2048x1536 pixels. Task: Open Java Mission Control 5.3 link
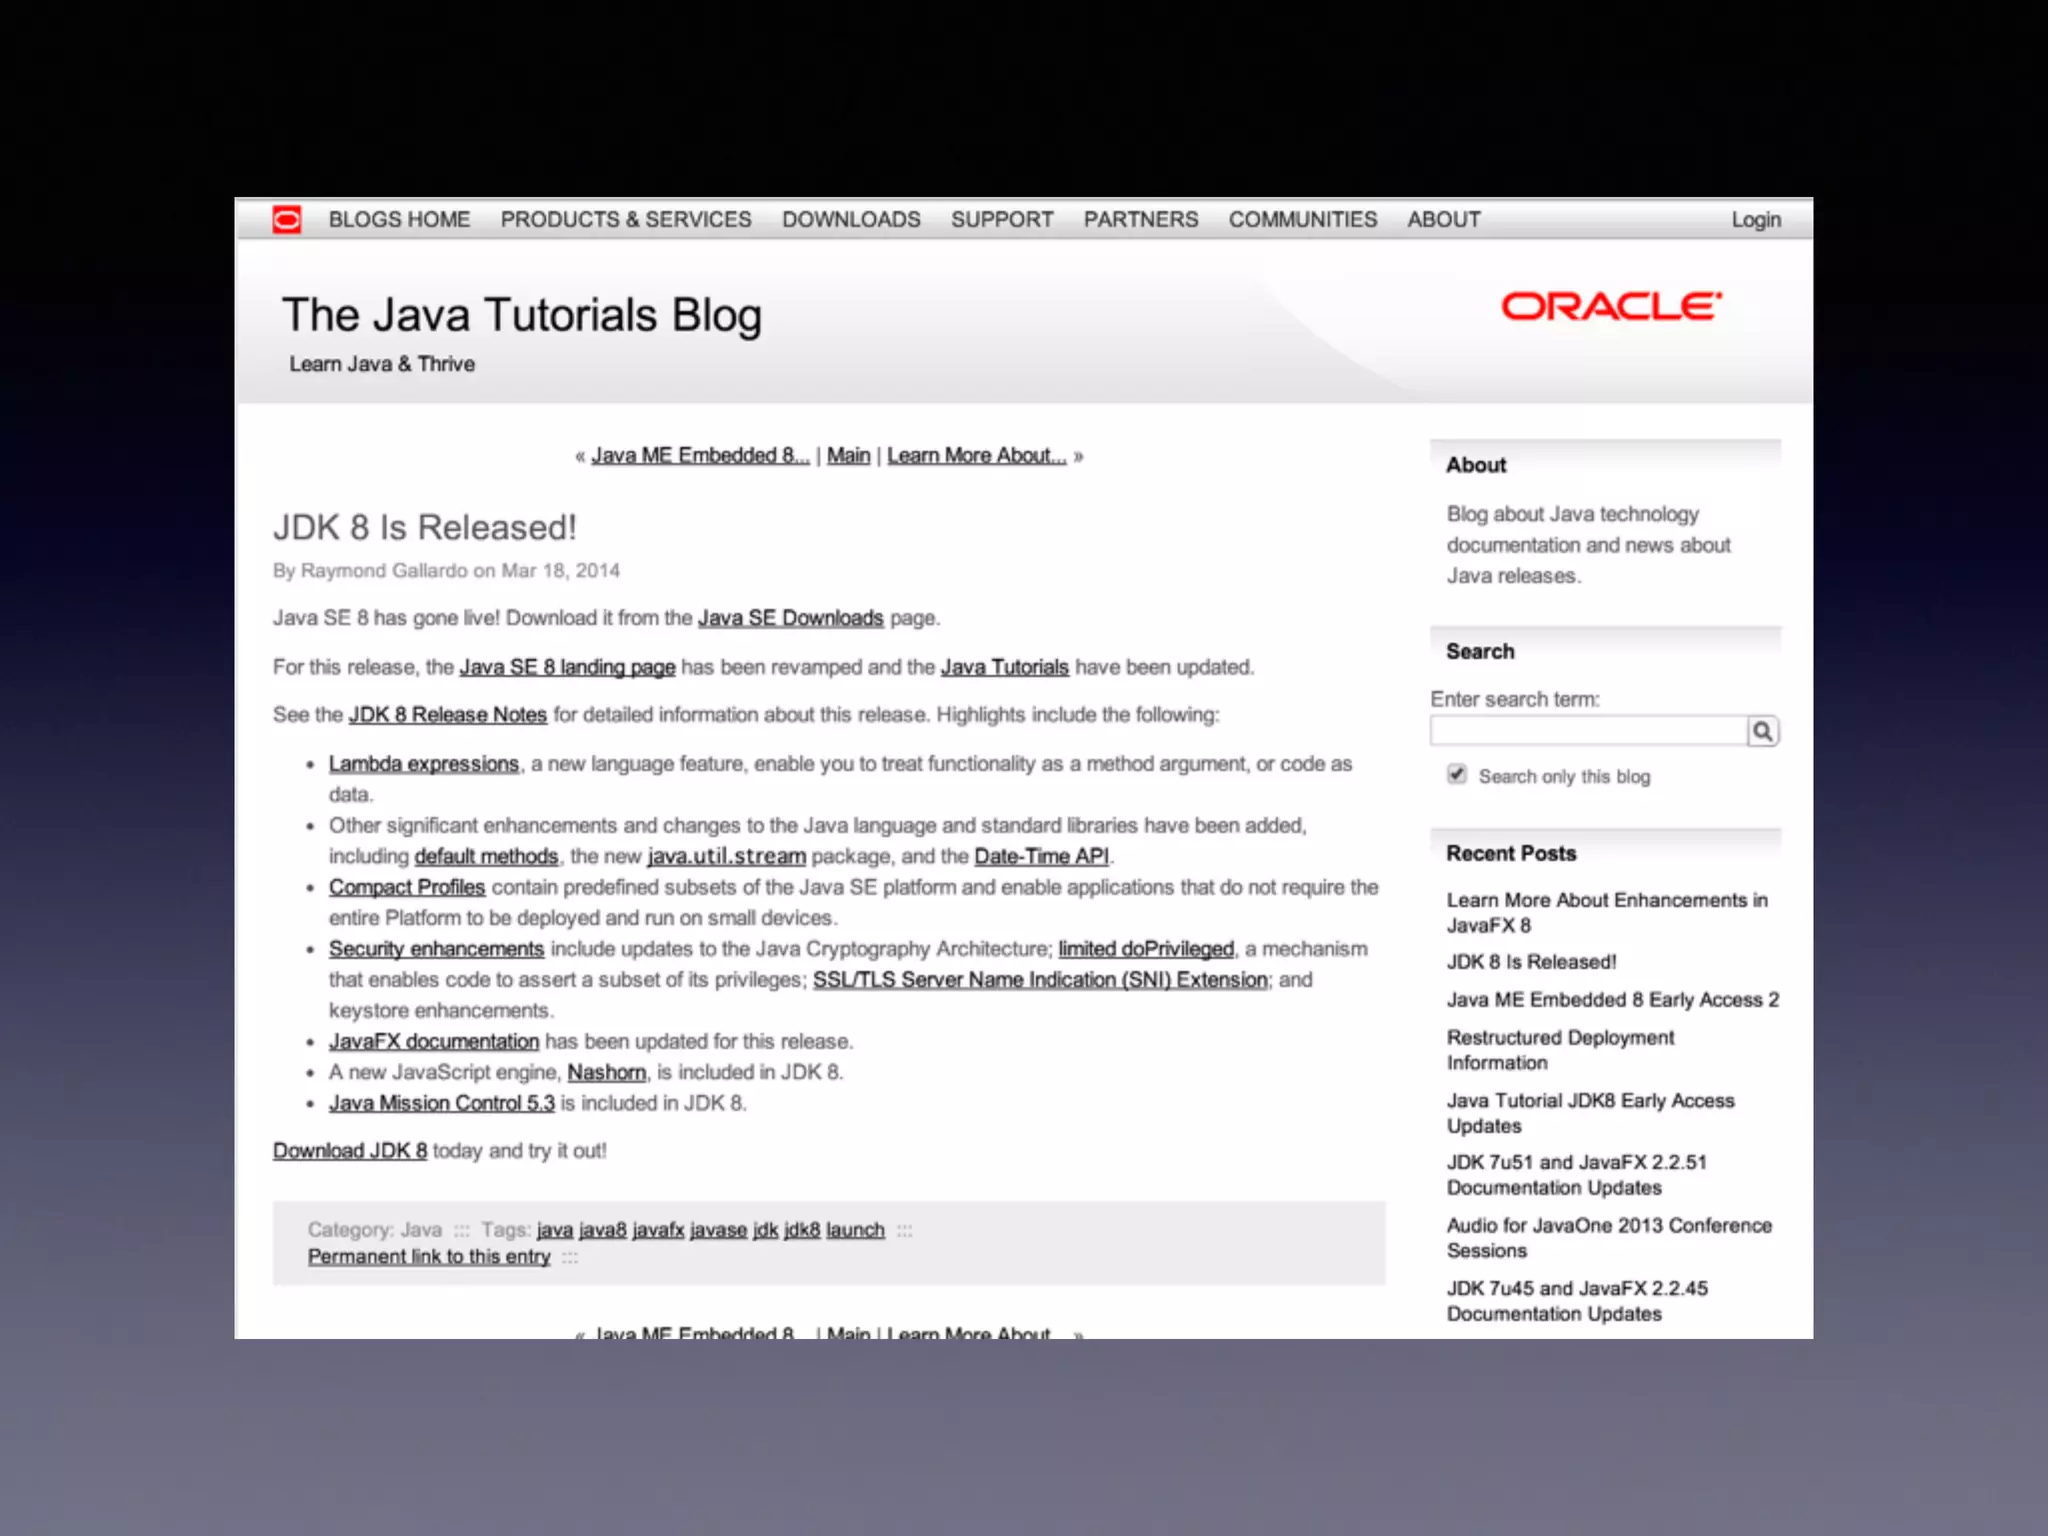[x=442, y=1104]
